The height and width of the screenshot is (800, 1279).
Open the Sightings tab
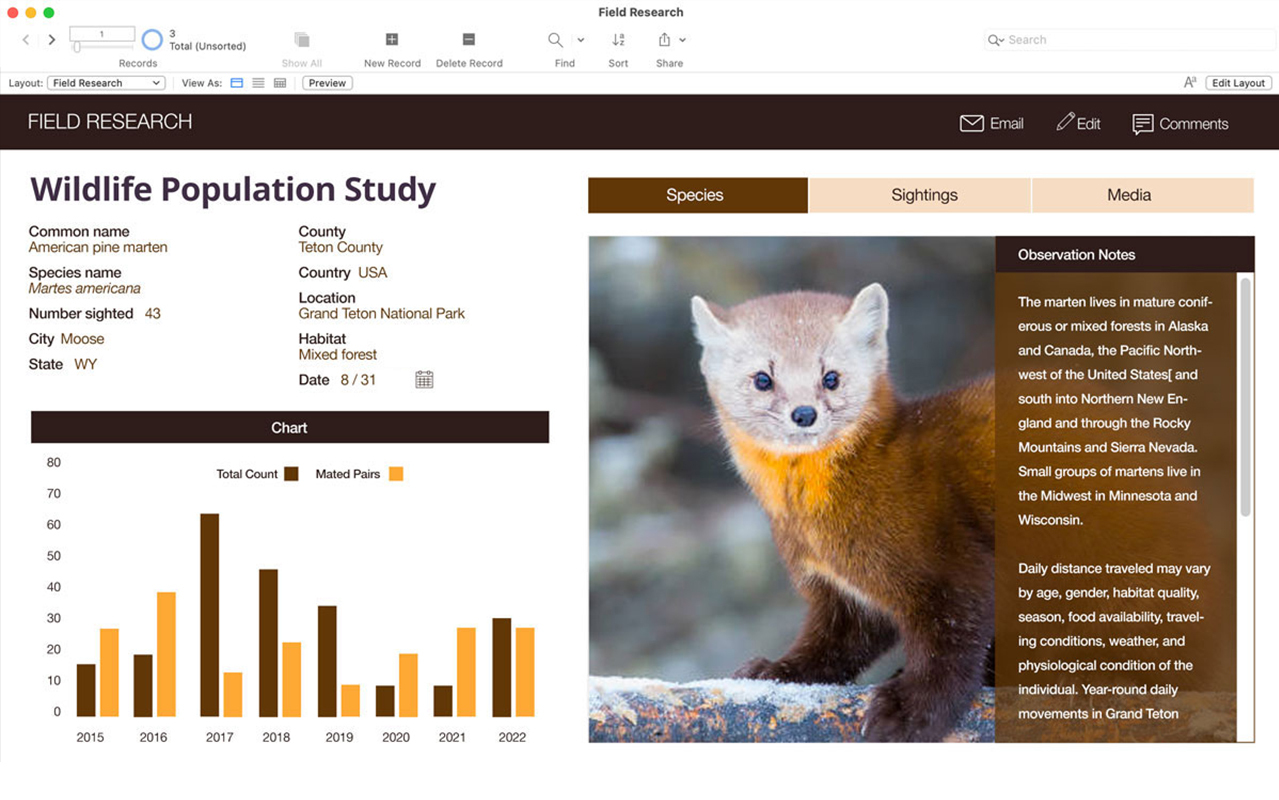[x=924, y=195]
